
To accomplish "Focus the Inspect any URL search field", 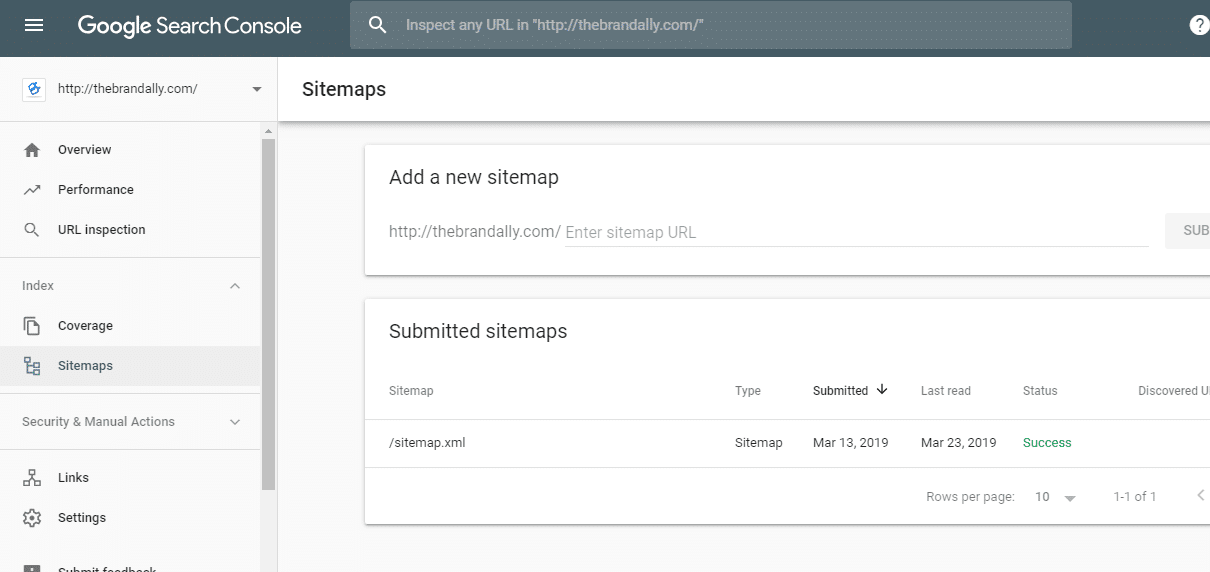I will 710,25.
